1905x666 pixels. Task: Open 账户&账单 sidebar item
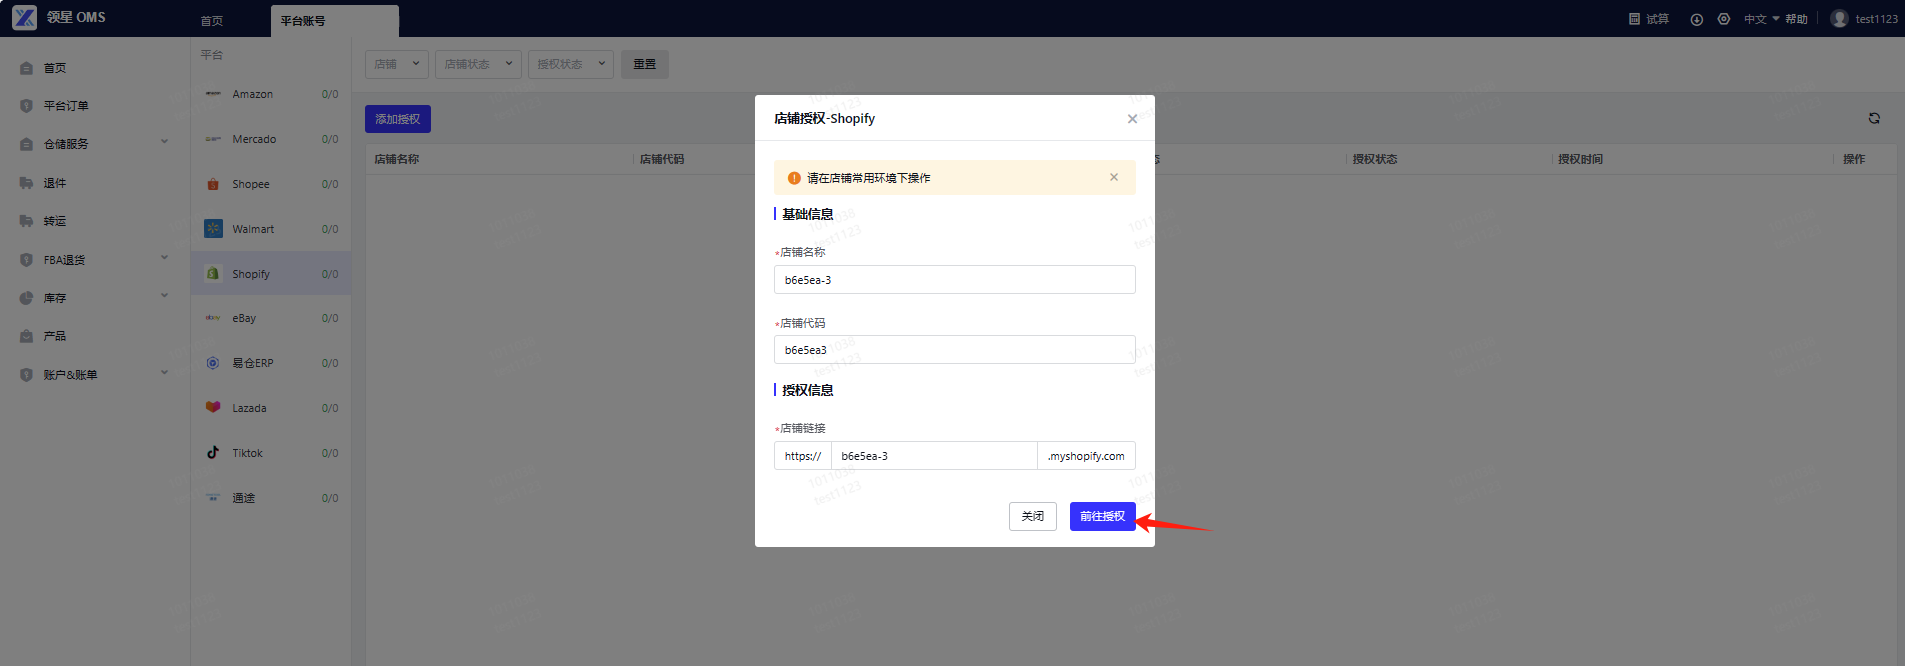(x=70, y=375)
